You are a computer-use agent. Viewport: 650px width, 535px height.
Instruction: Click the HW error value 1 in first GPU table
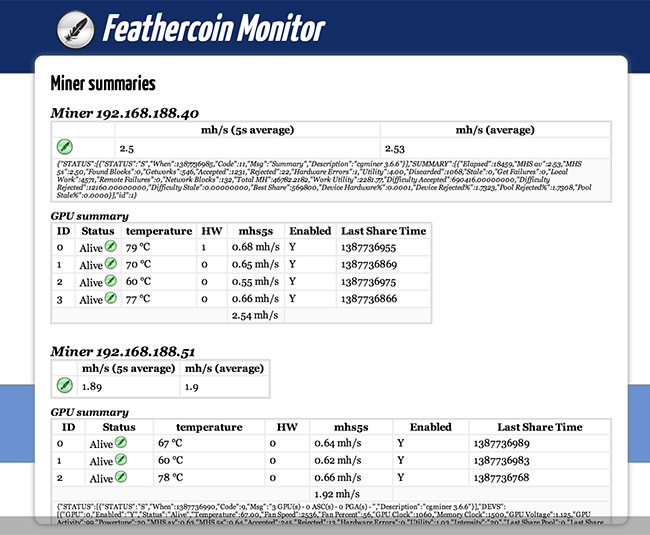[204, 248]
